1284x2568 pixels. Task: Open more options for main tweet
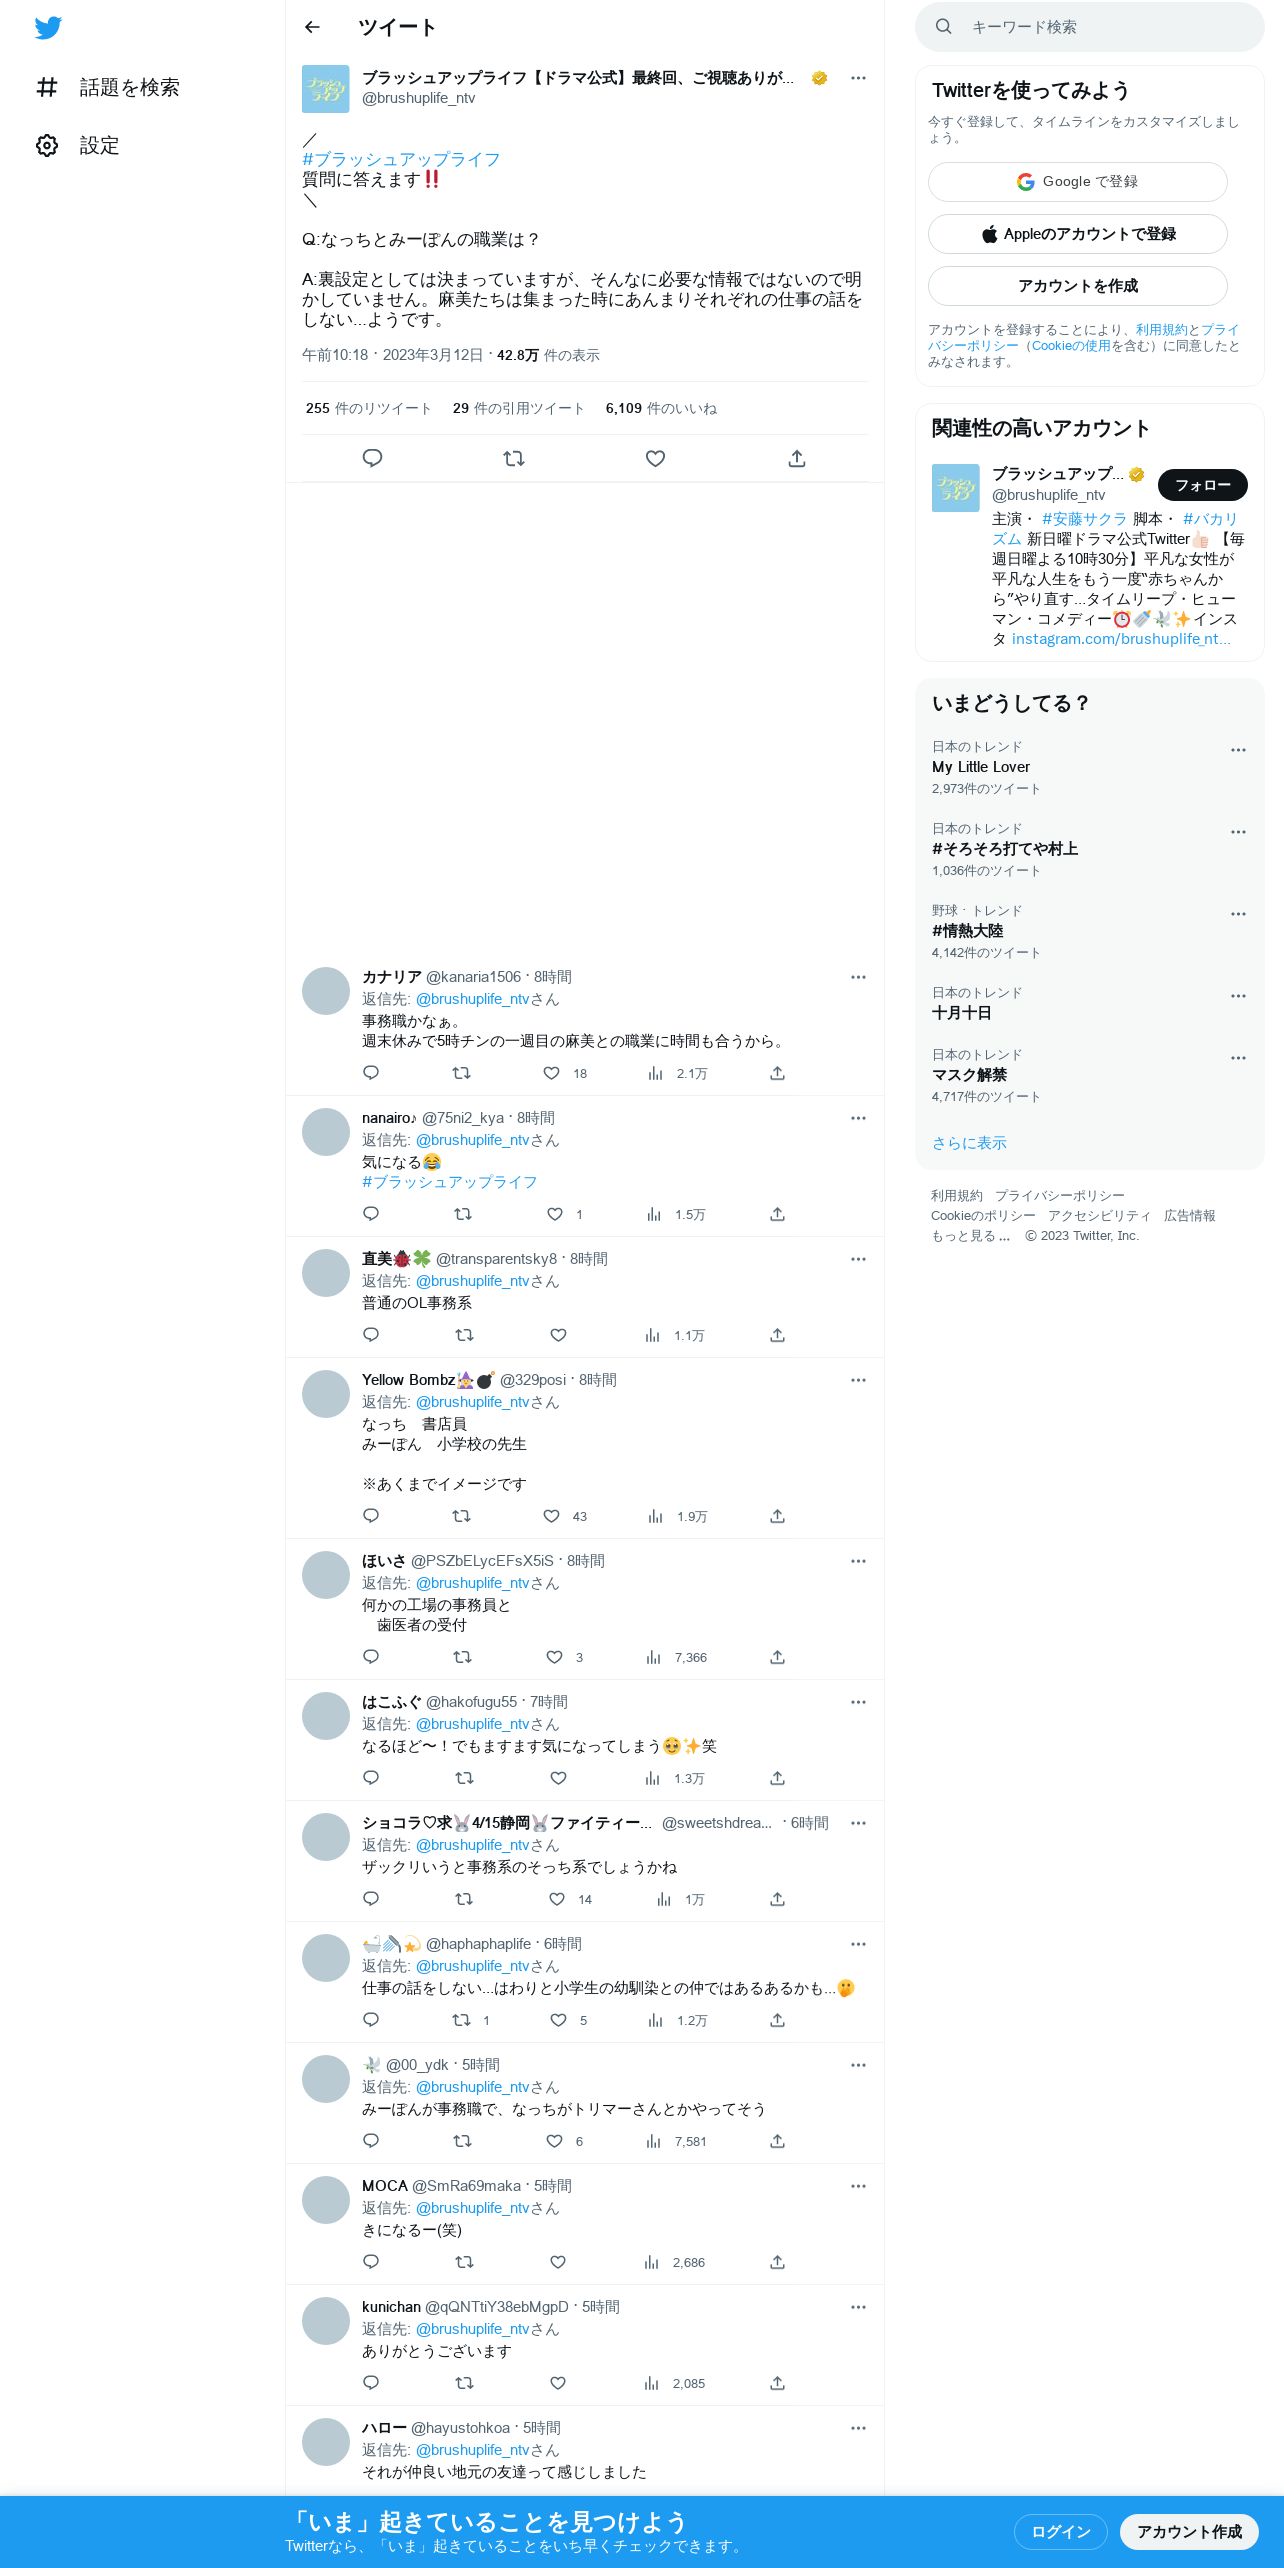point(858,78)
